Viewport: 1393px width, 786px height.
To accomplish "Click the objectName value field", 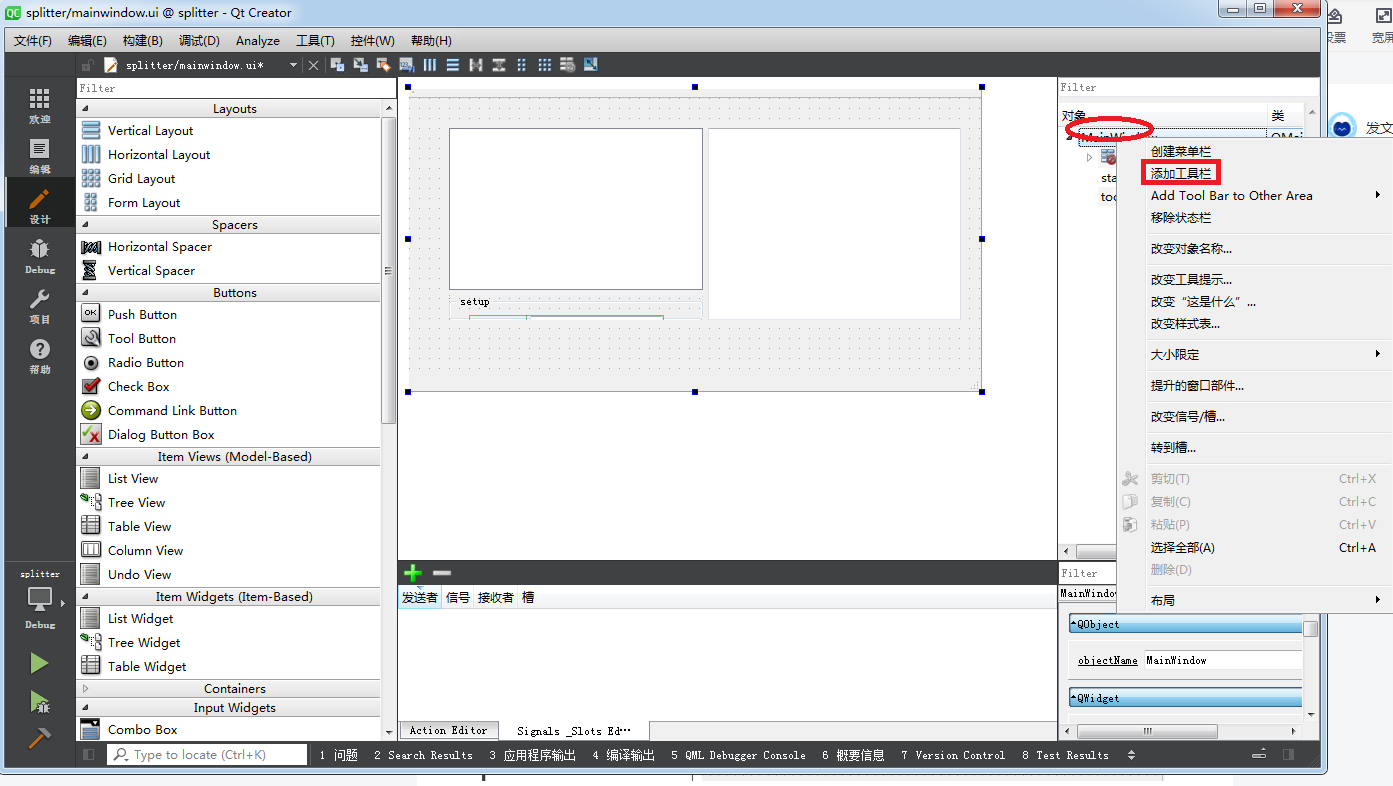I will (1222, 660).
